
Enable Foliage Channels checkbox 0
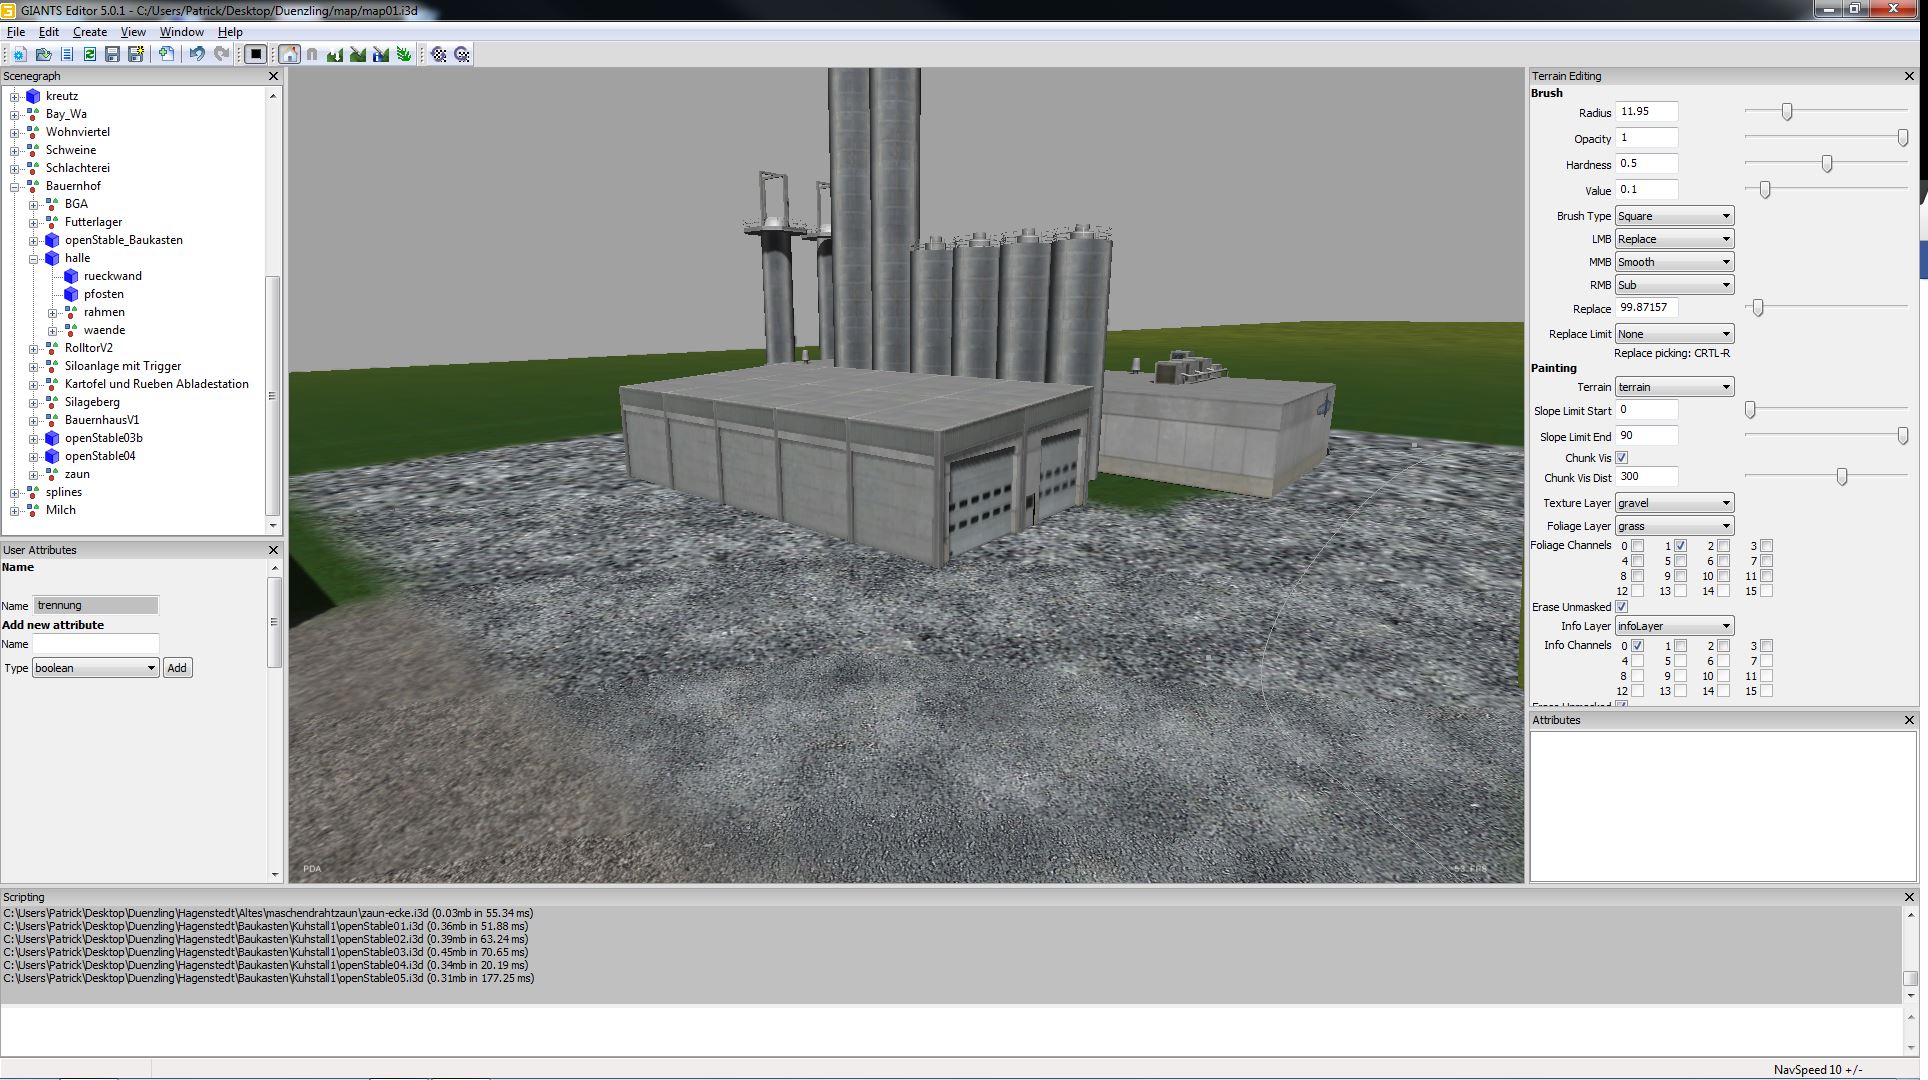(x=1638, y=546)
